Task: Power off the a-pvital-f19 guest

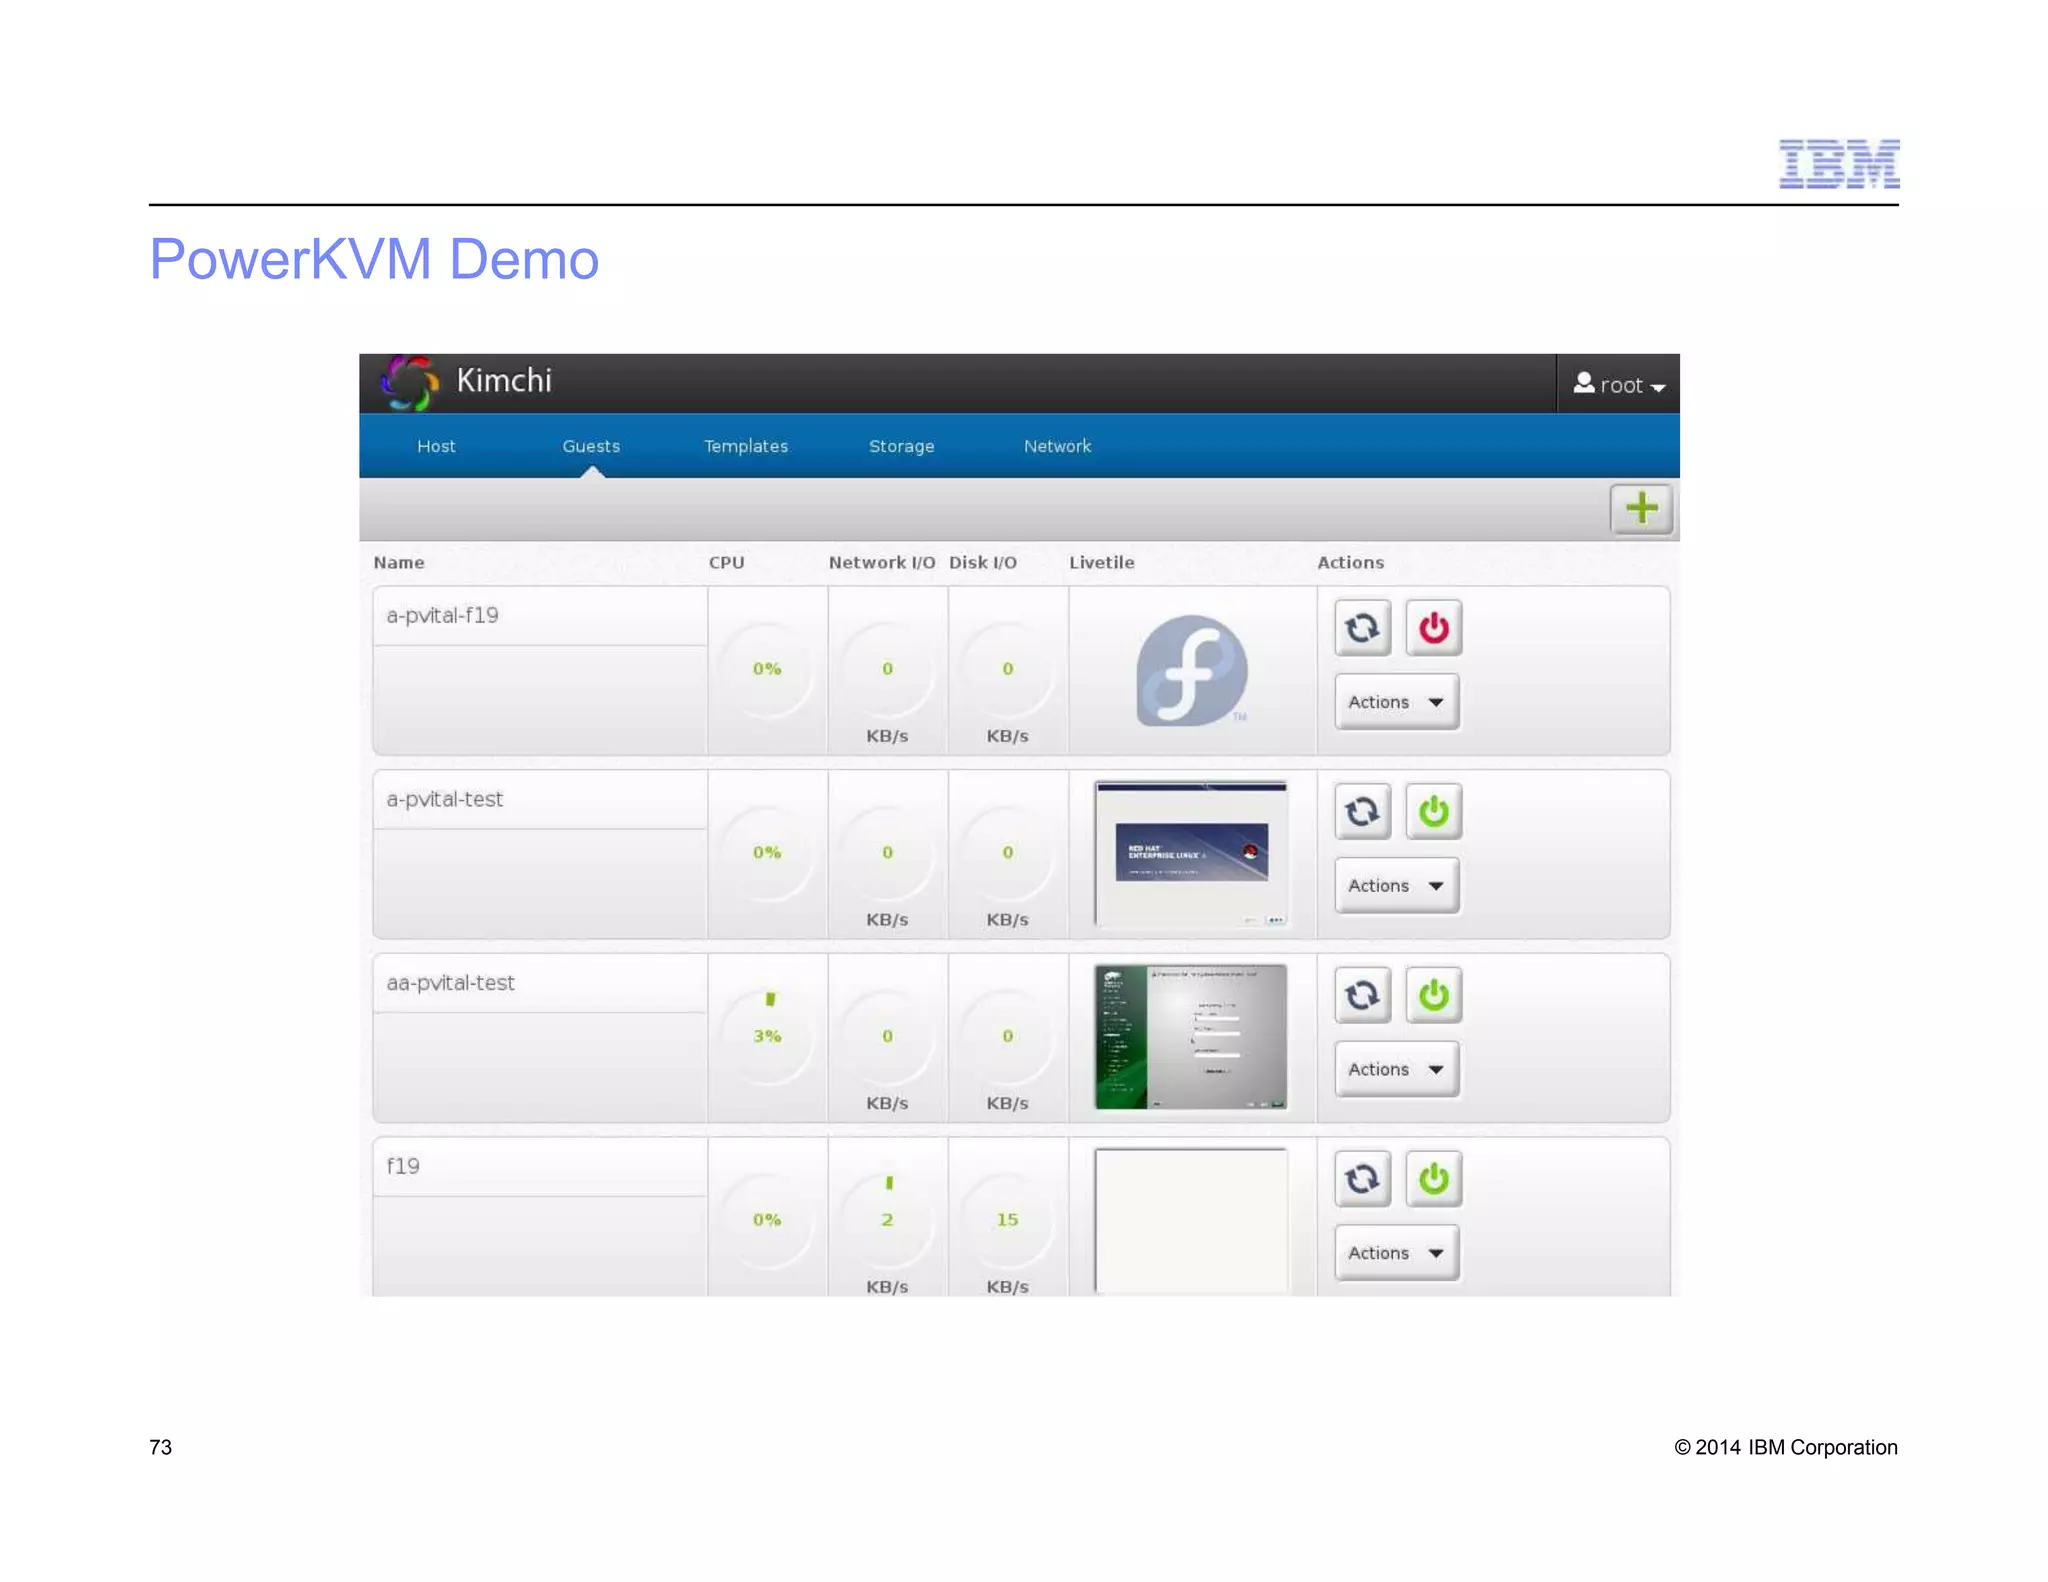Action: click(1434, 628)
